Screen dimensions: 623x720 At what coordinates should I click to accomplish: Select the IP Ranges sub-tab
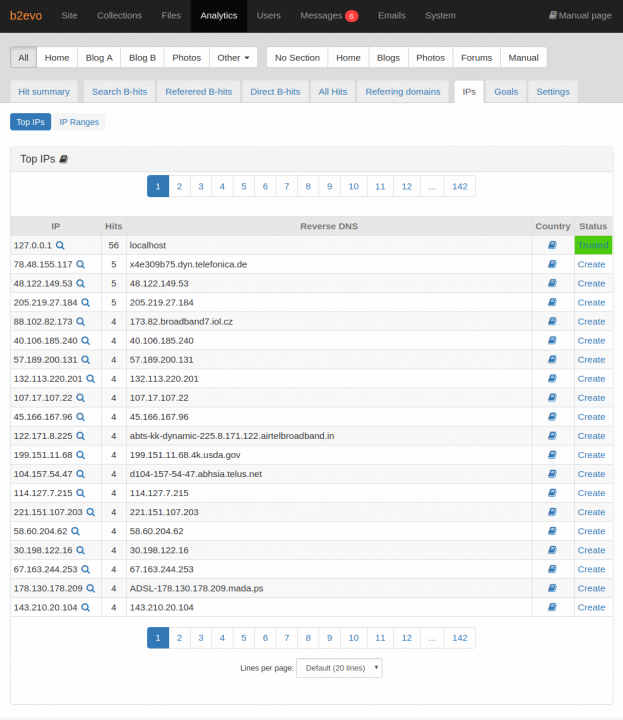pos(79,122)
